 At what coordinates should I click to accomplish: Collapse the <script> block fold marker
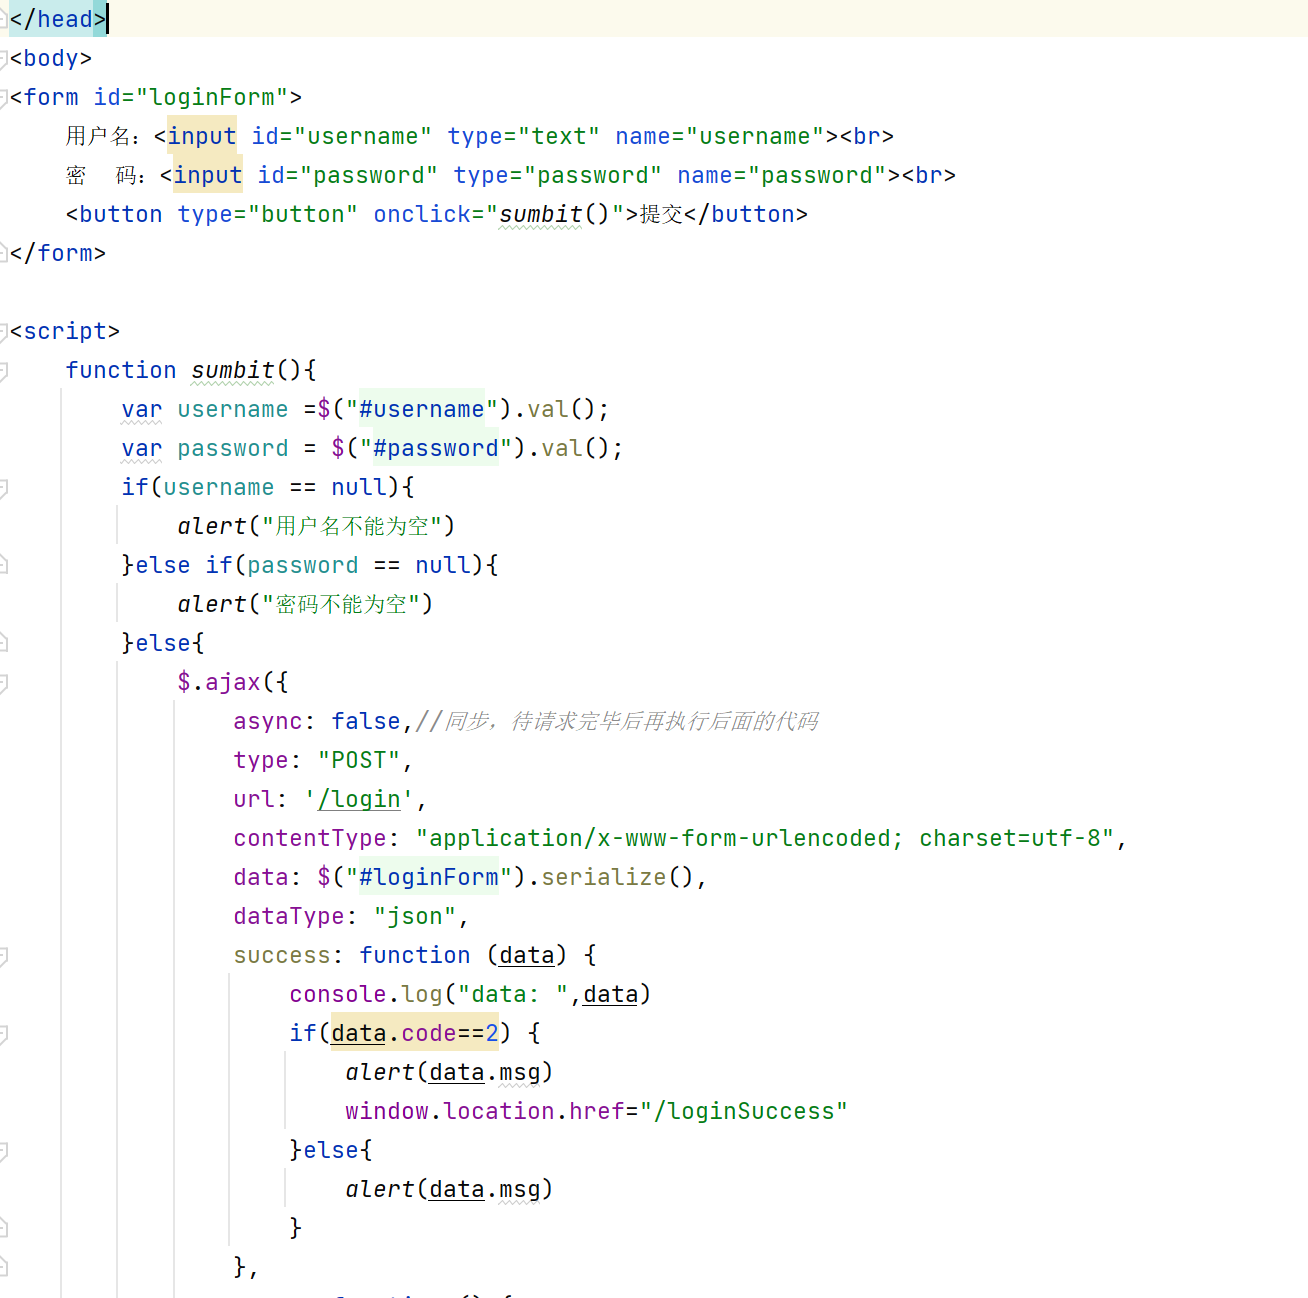pyautogui.click(x=3, y=332)
